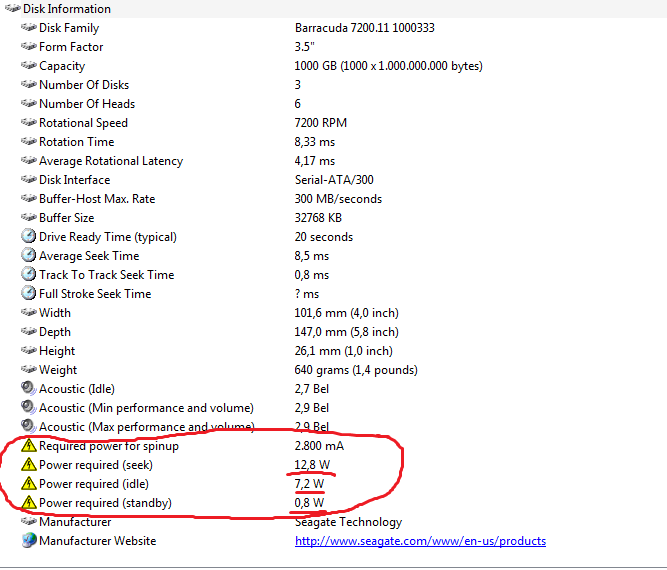This screenshot has height=570, width=667.
Task: Click the warning icon for Power required (standby)
Action: (x=29, y=502)
